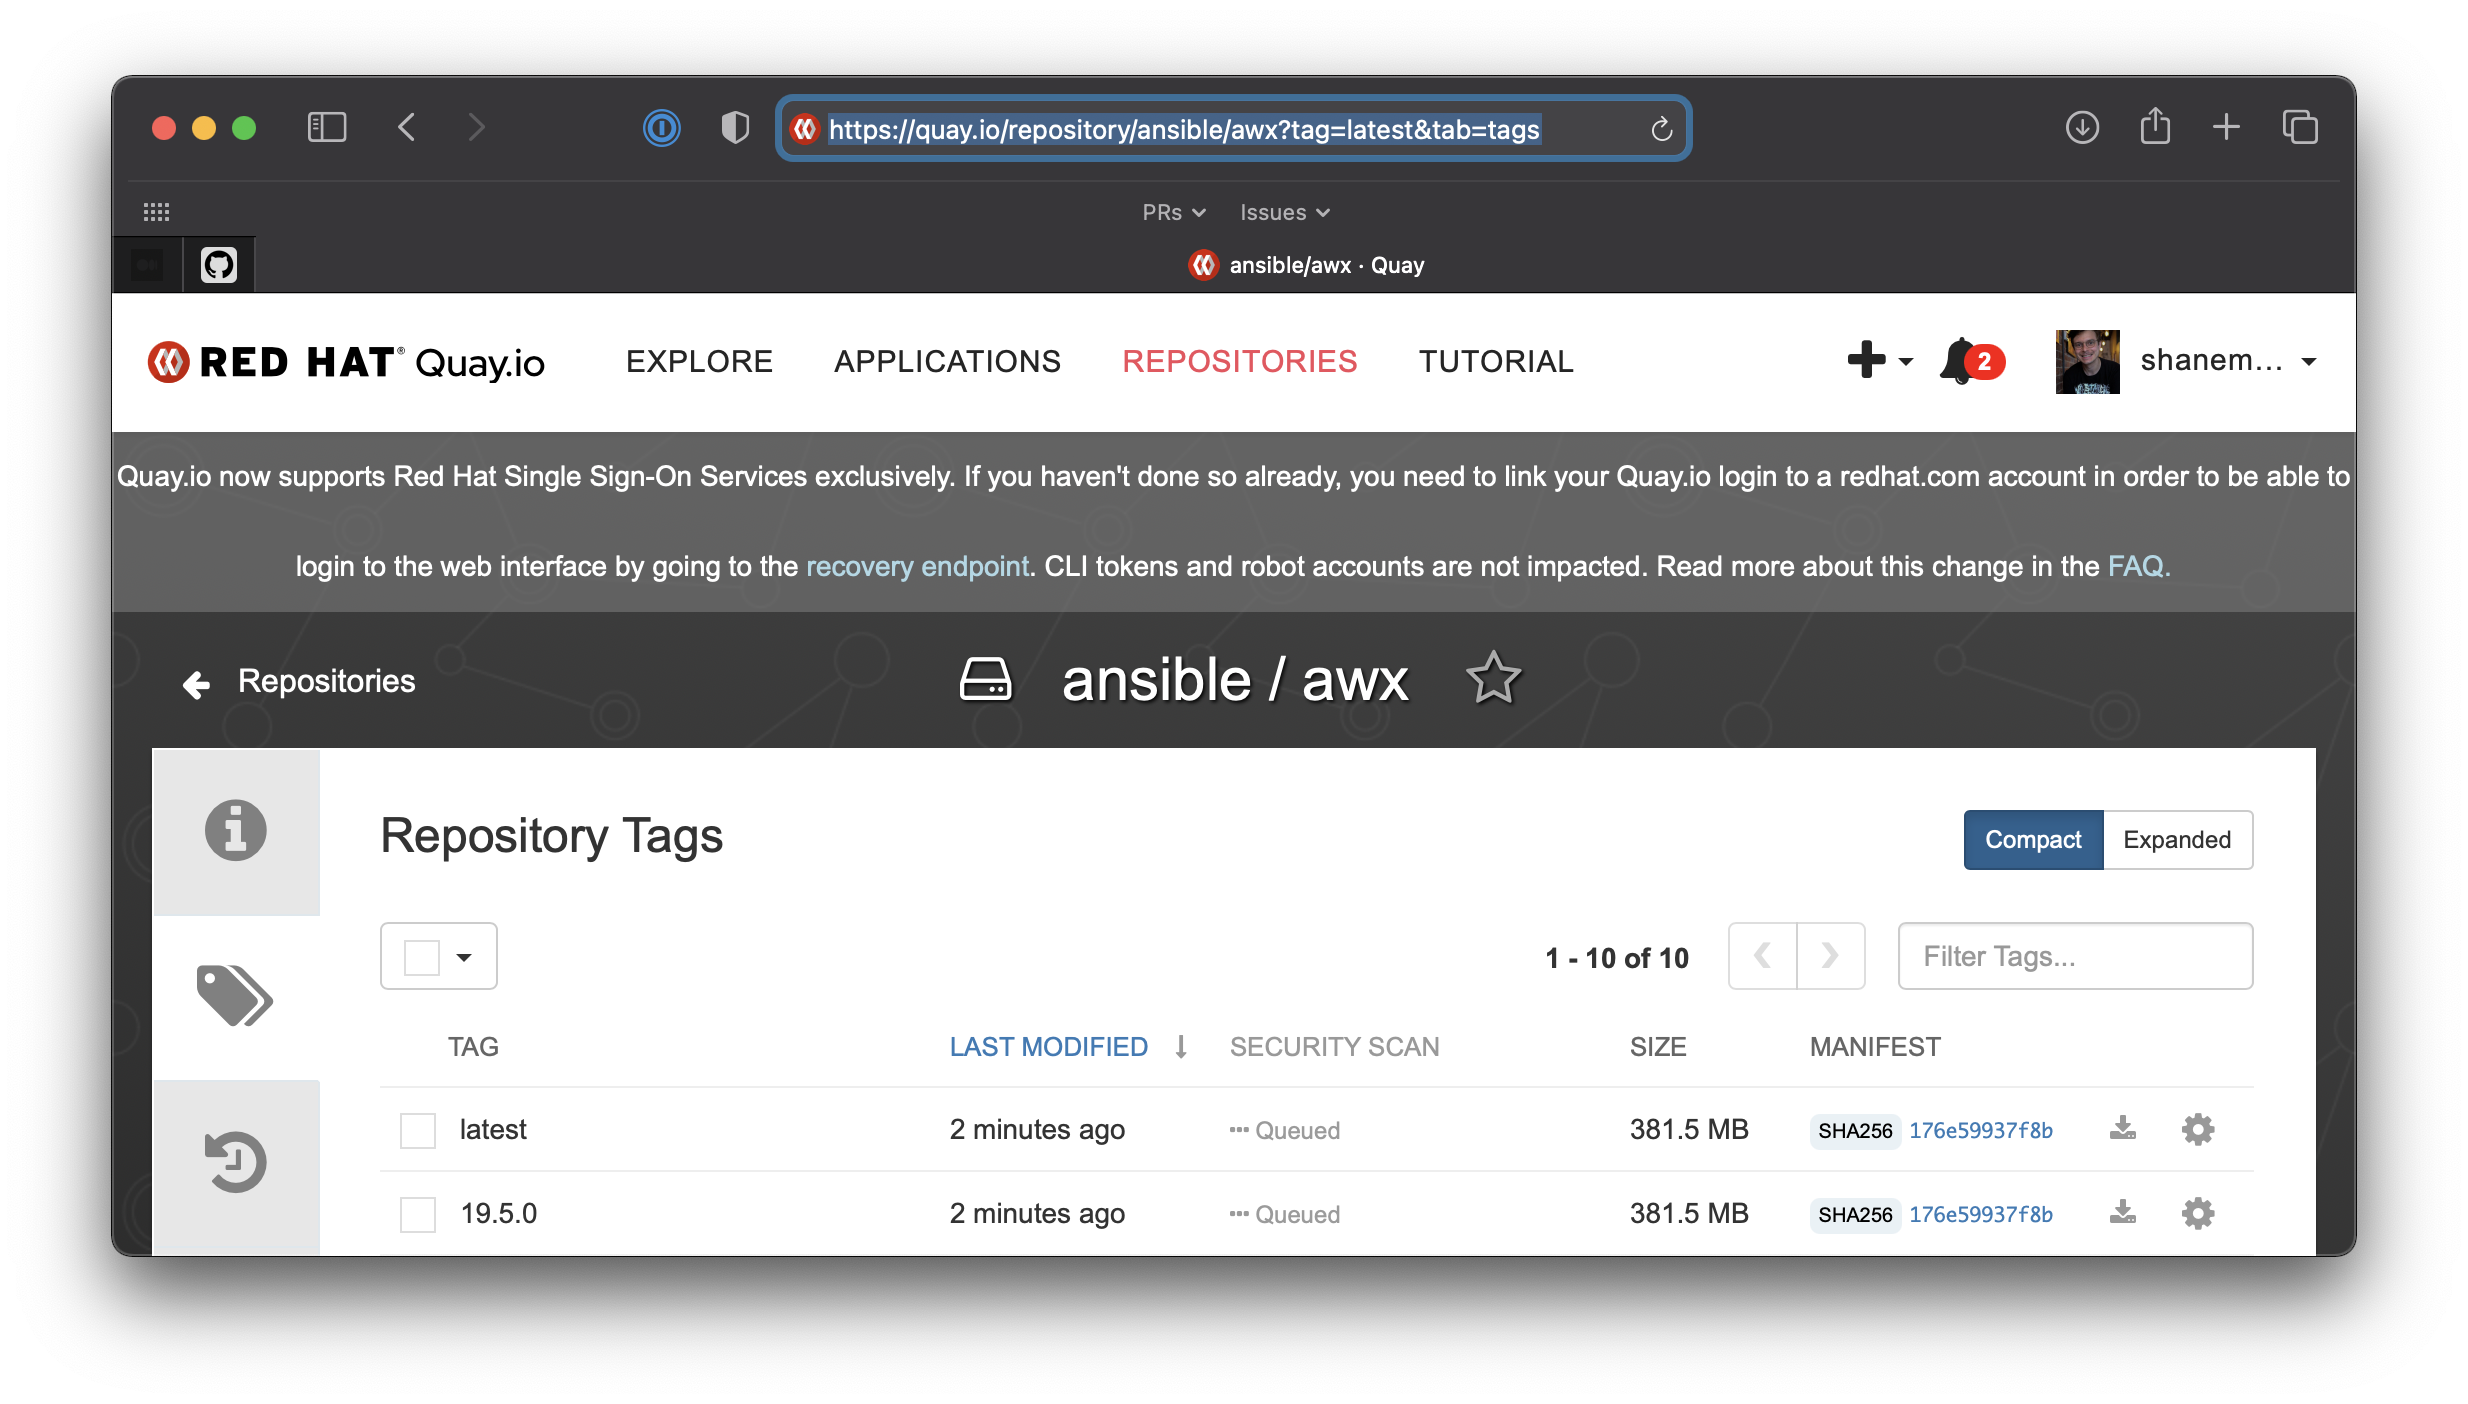Open manifest 176e59937f8b for latest tag
Screen dimensions: 2468x1404
(1980, 1129)
